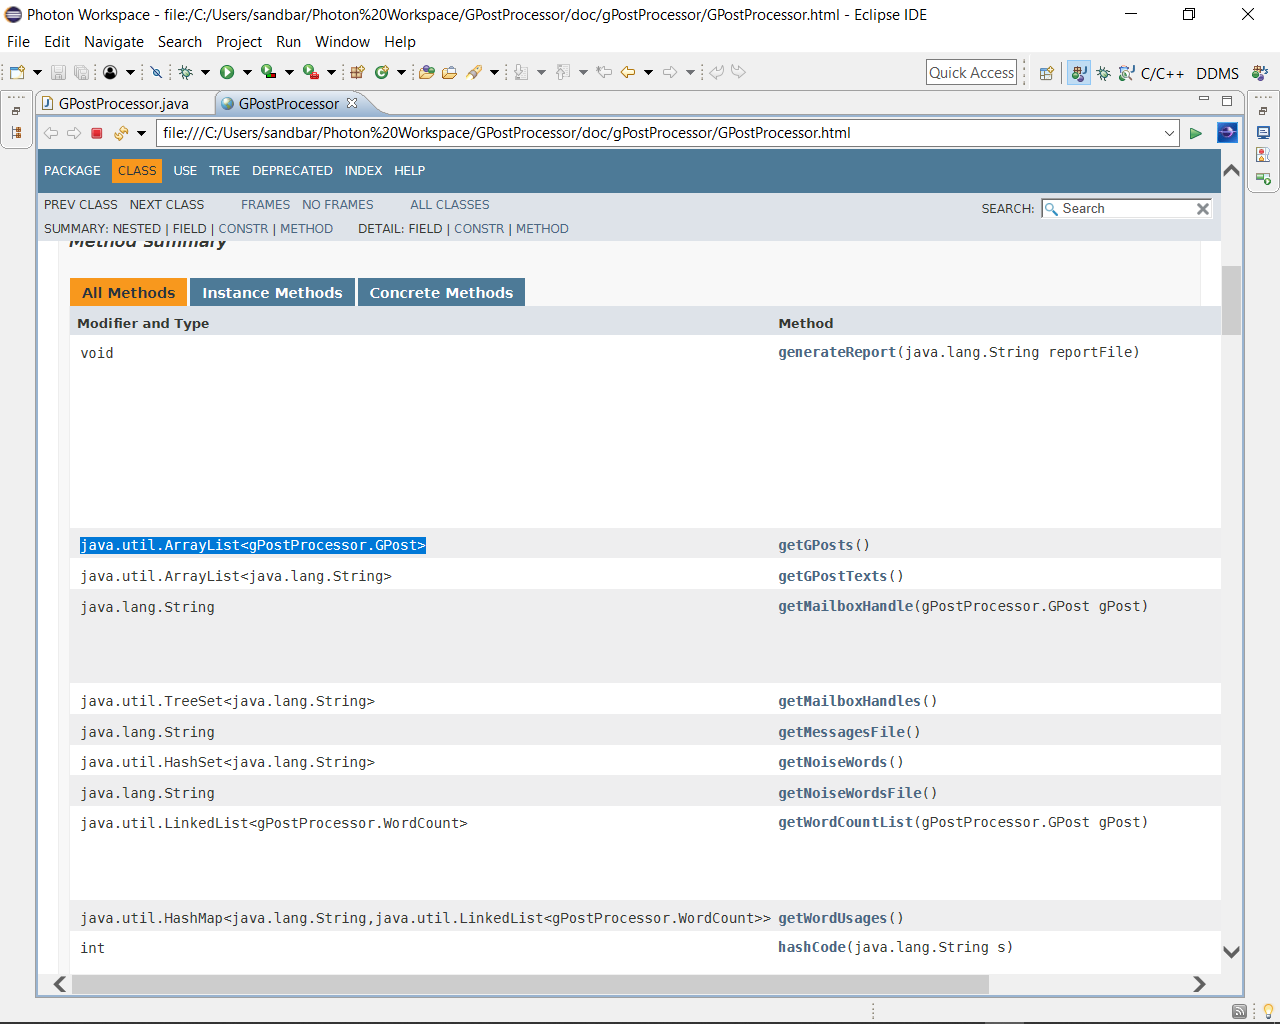Open the File menu
Viewport: 1280px width, 1024px height.
(18, 42)
